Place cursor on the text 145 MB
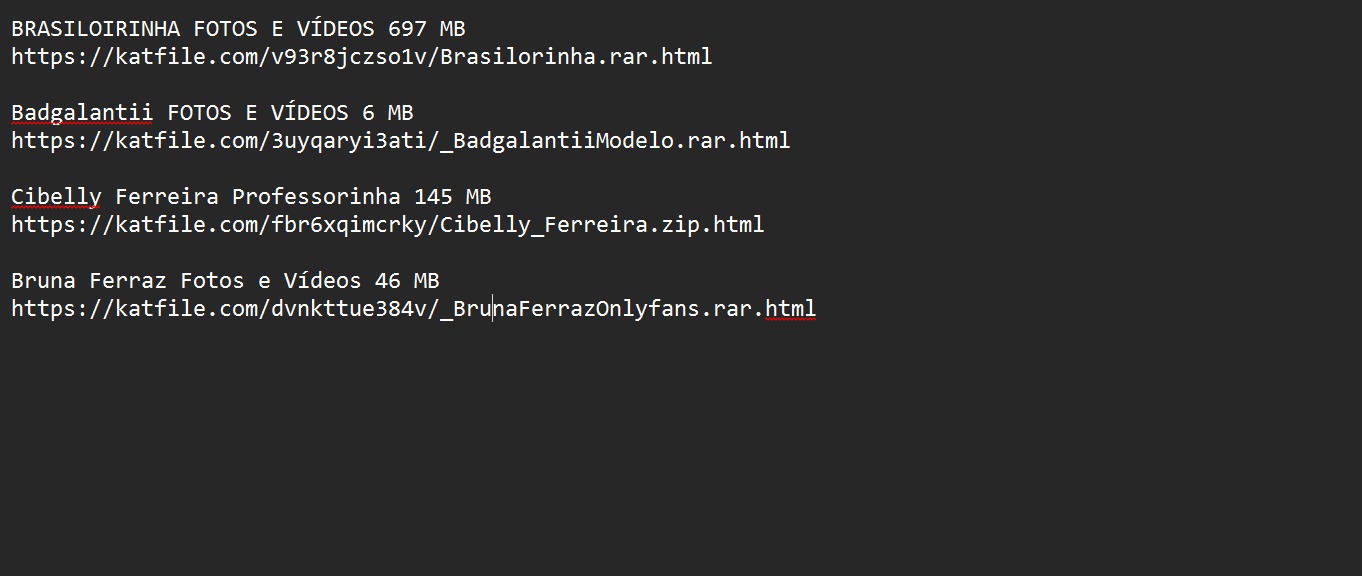 click(453, 197)
